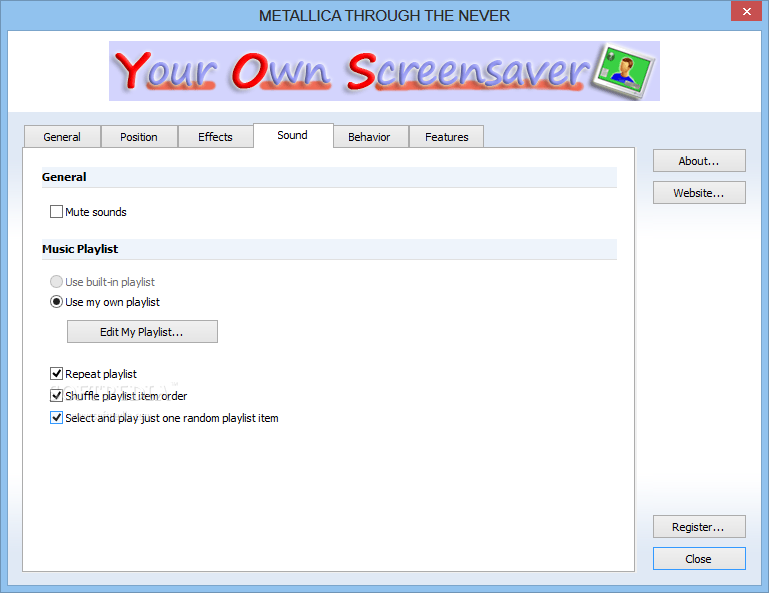Open the Position tab

(139, 137)
